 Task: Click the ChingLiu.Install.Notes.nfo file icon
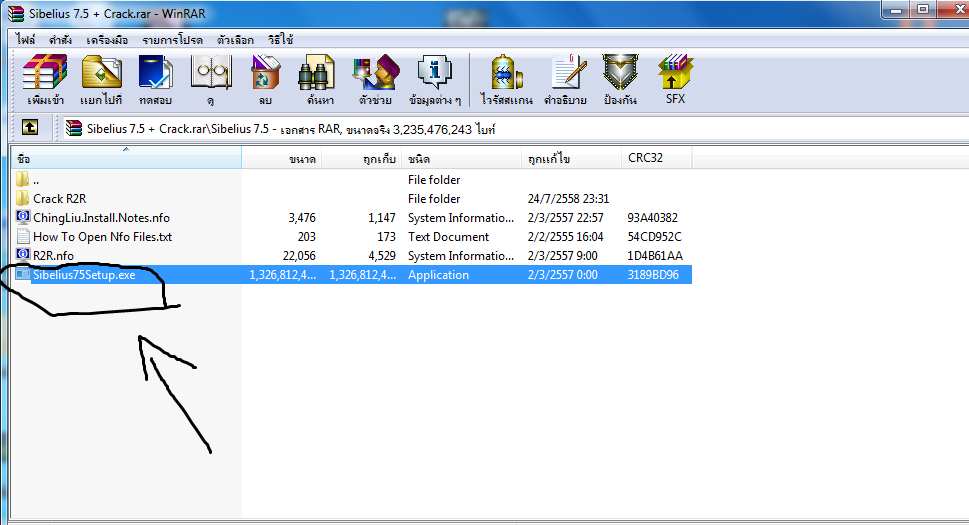pyautogui.click(x=23, y=217)
